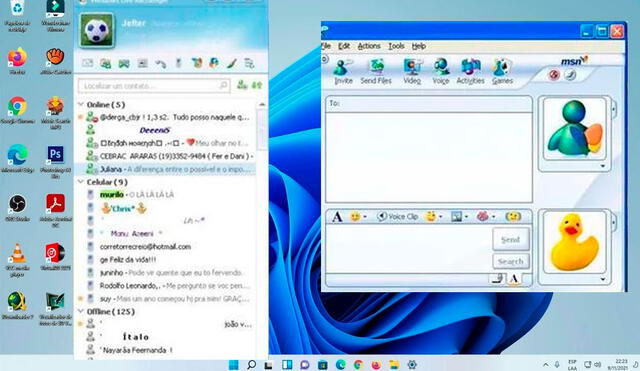Open the dropdown arrow under the contact's MSN avatar
The width and height of the screenshot is (640, 371).
pyautogui.click(x=602, y=166)
